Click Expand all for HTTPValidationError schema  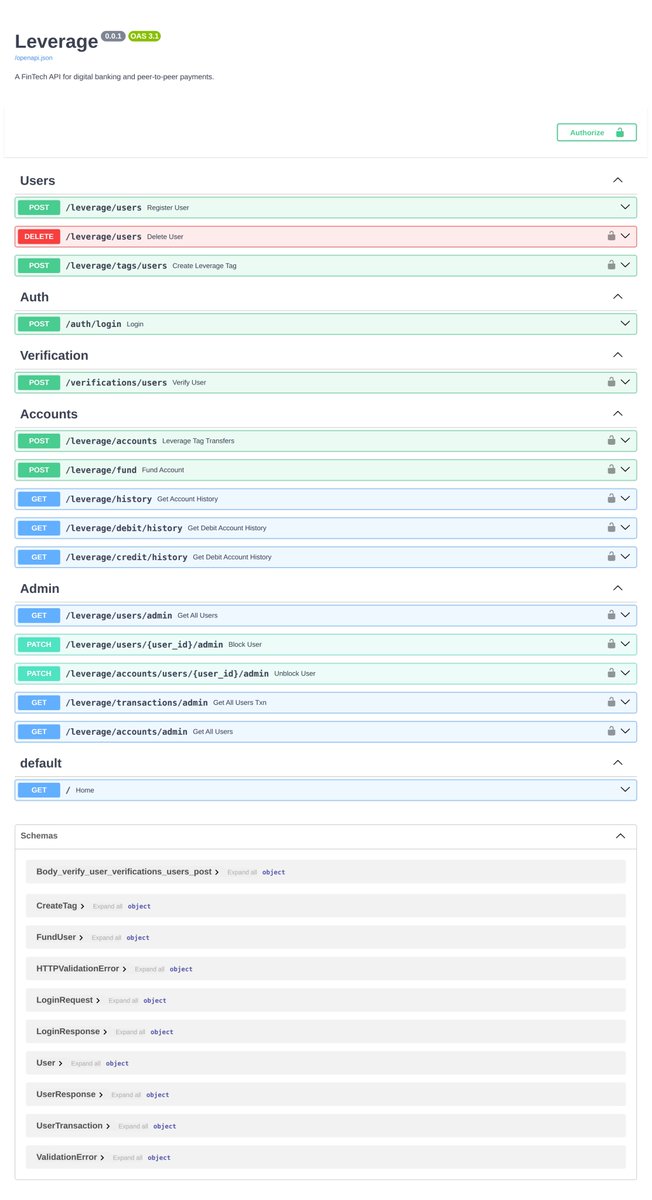pos(150,969)
